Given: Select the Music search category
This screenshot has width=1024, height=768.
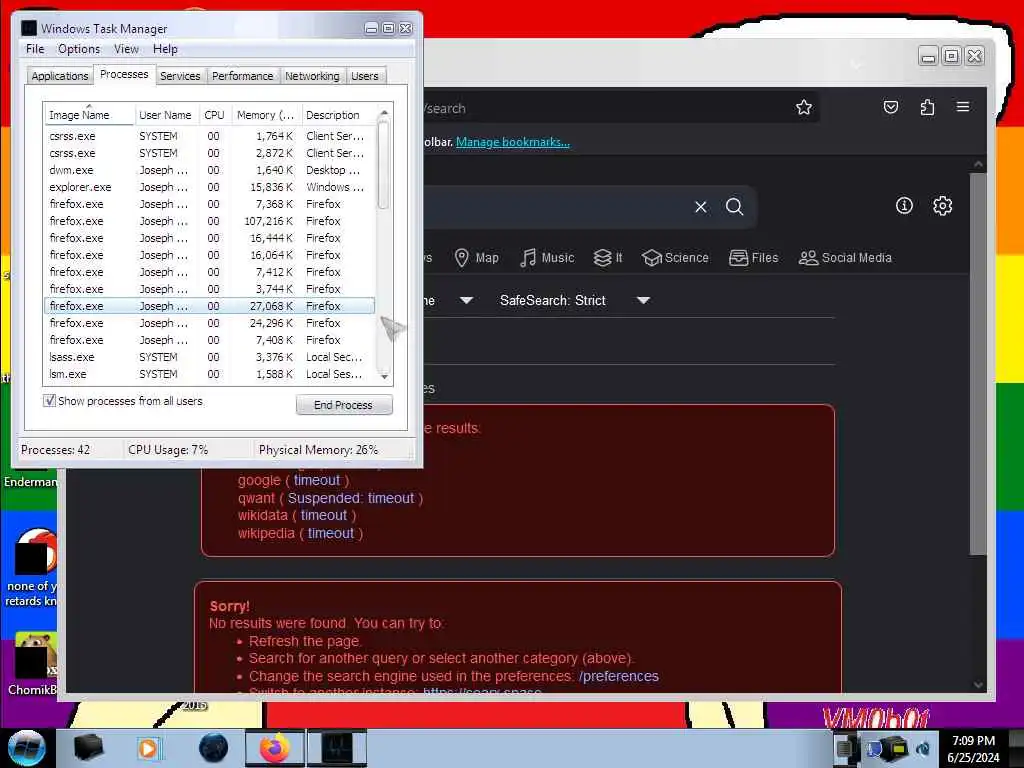Looking at the screenshot, I should click(x=547, y=258).
